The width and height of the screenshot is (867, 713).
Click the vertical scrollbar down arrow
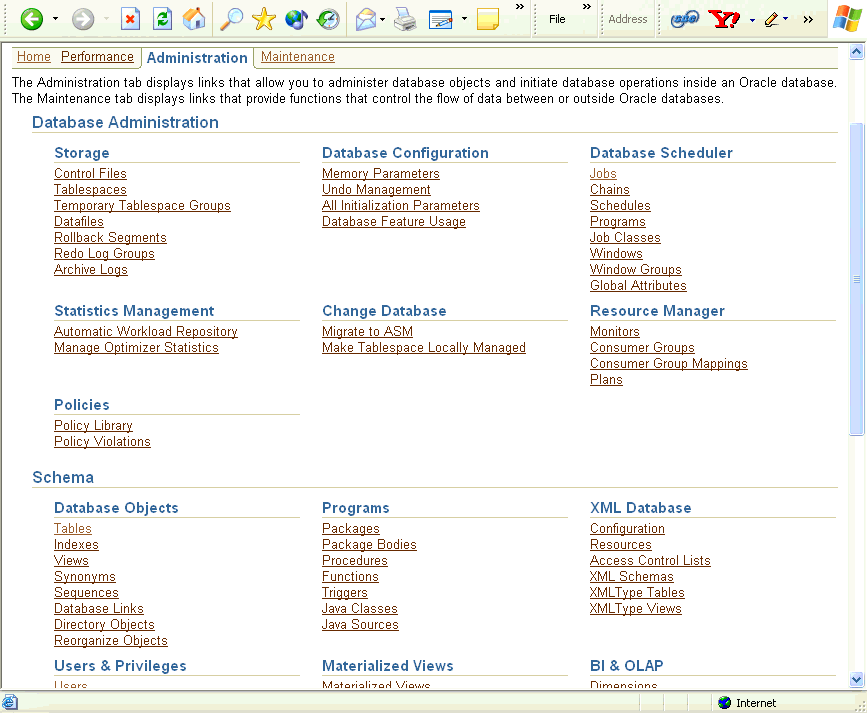[856, 679]
